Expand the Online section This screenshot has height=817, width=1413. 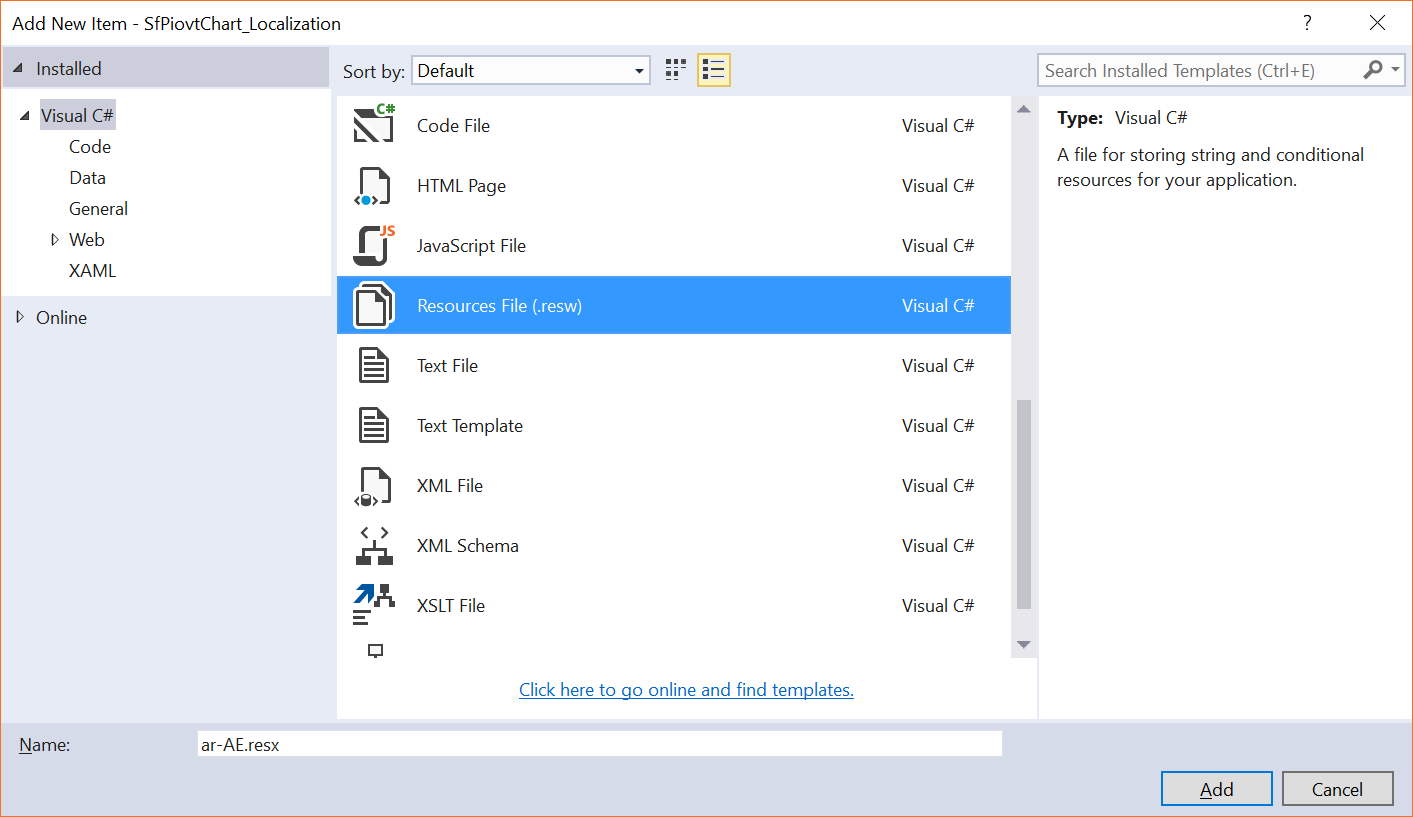click(x=20, y=317)
